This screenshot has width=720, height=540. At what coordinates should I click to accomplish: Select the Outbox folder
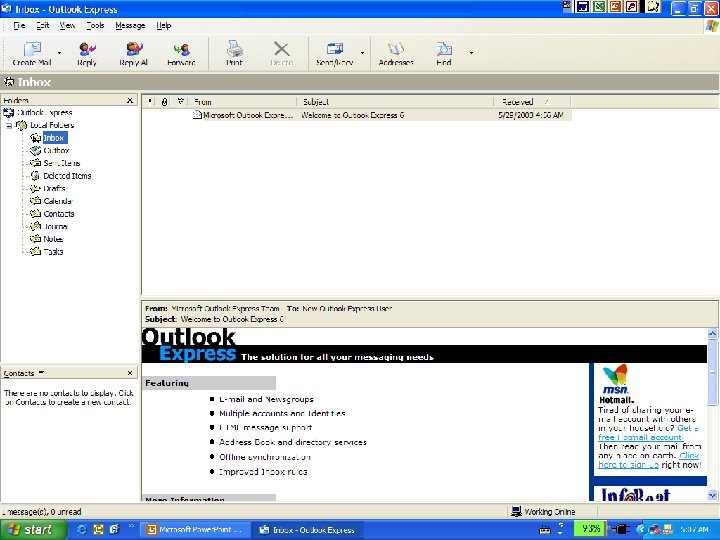coord(56,151)
